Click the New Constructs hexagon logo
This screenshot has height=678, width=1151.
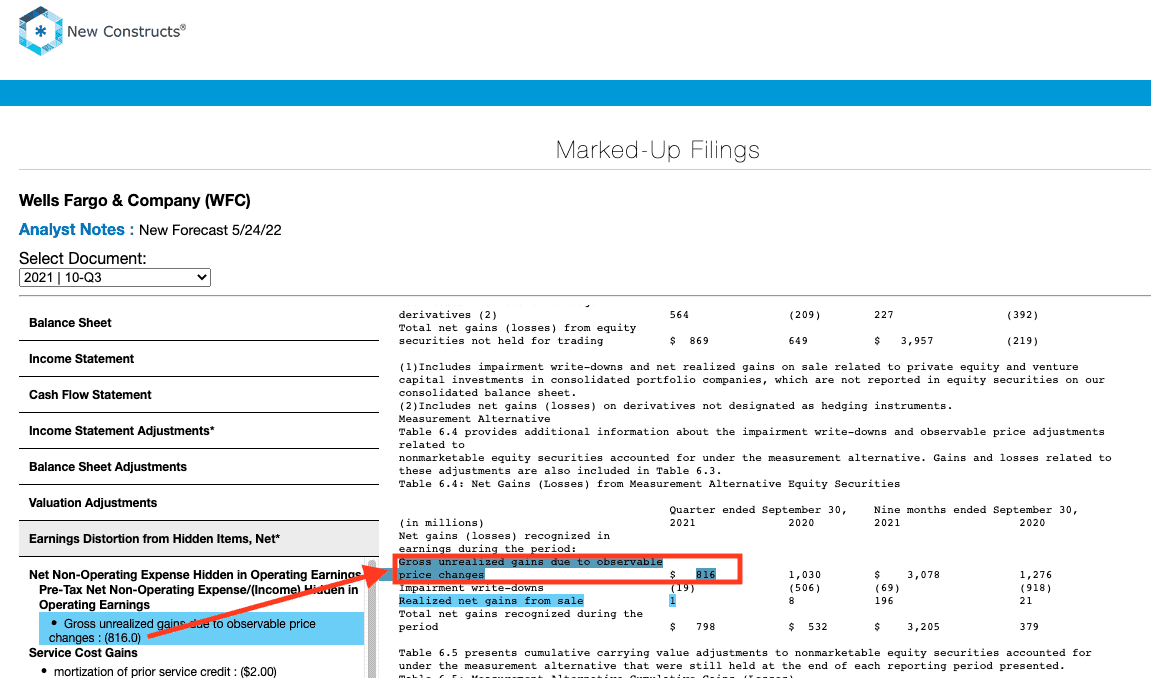click(x=40, y=31)
